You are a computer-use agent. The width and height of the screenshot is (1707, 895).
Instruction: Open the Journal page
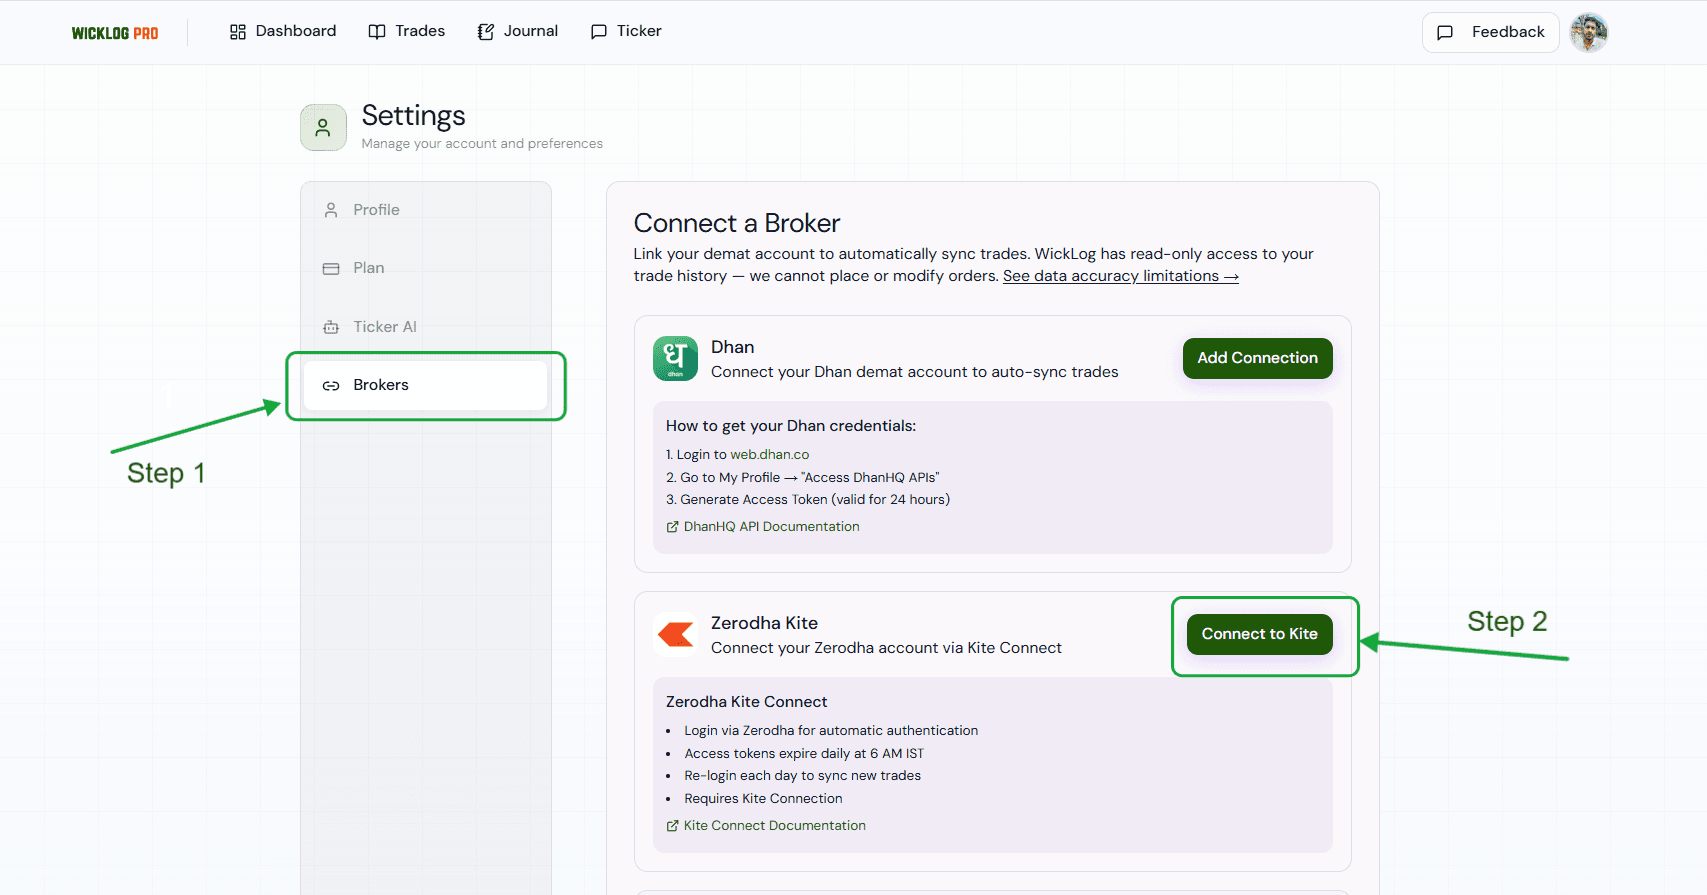pyautogui.click(x=518, y=31)
